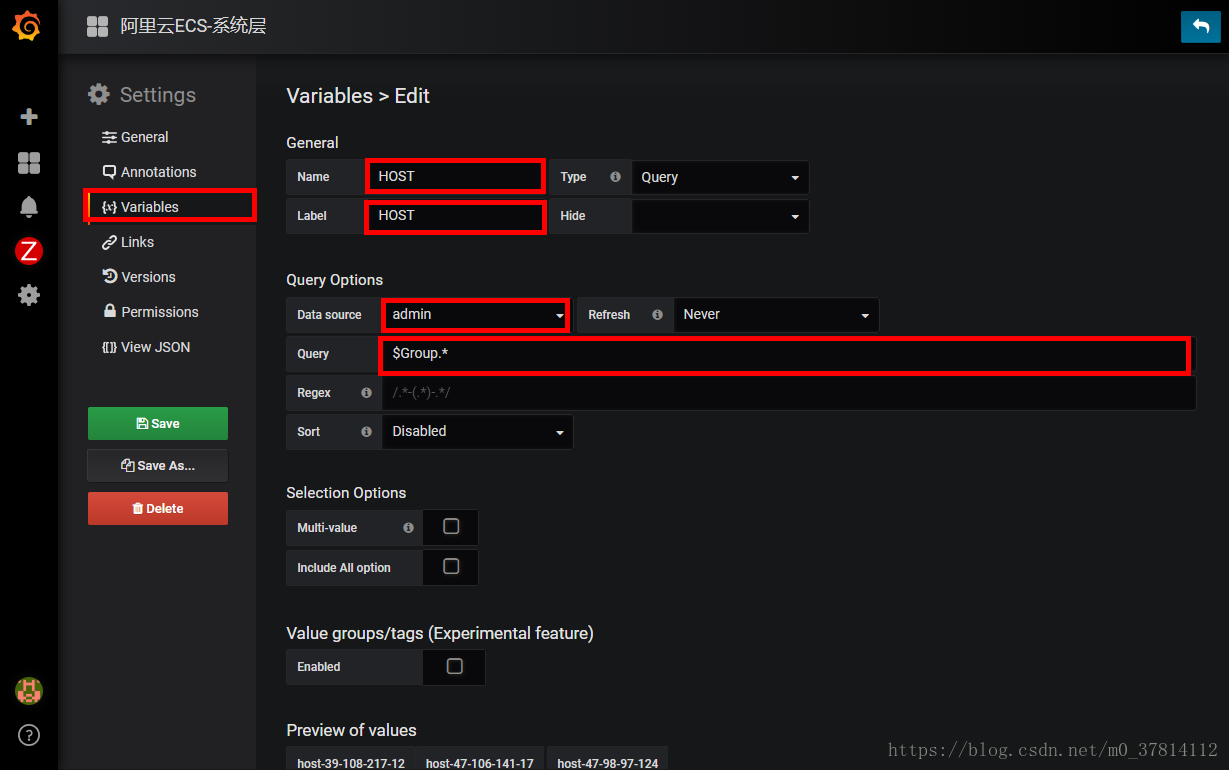Open the Configuration gear icon in sidebar
The height and width of the screenshot is (770, 1229).
pyautogui.click(x=29, y=295)
